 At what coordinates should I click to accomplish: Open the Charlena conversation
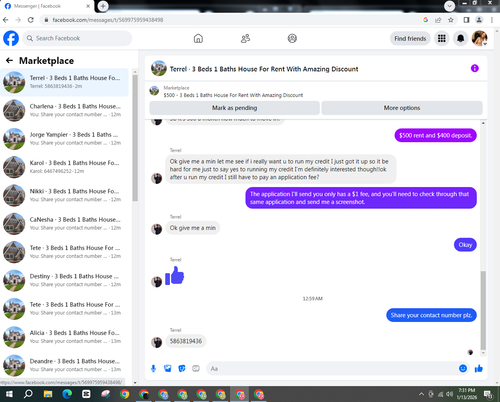[x=64, y=110]
